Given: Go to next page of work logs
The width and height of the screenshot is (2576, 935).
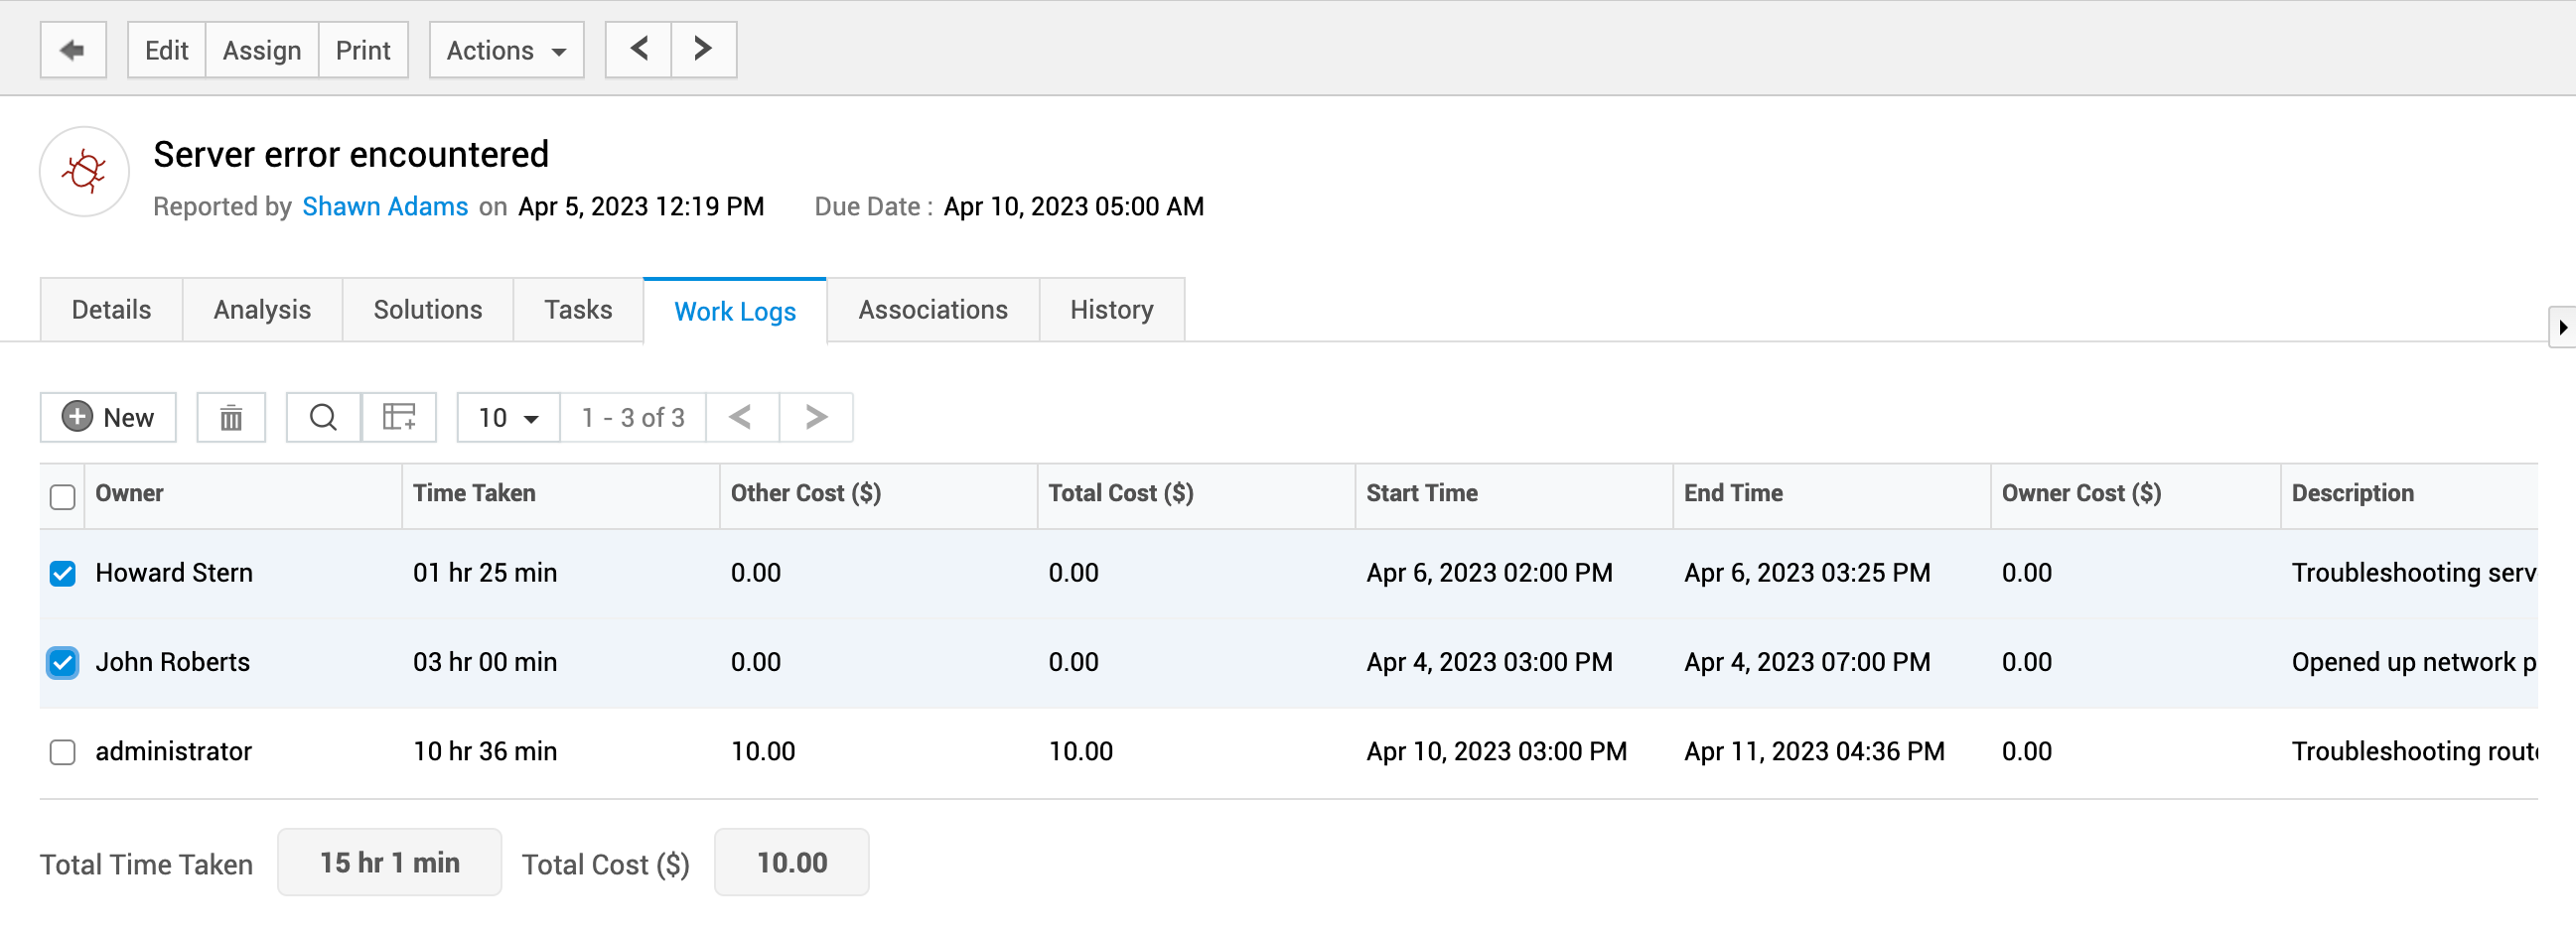Looking at the screenshot, I should (816, 418).
